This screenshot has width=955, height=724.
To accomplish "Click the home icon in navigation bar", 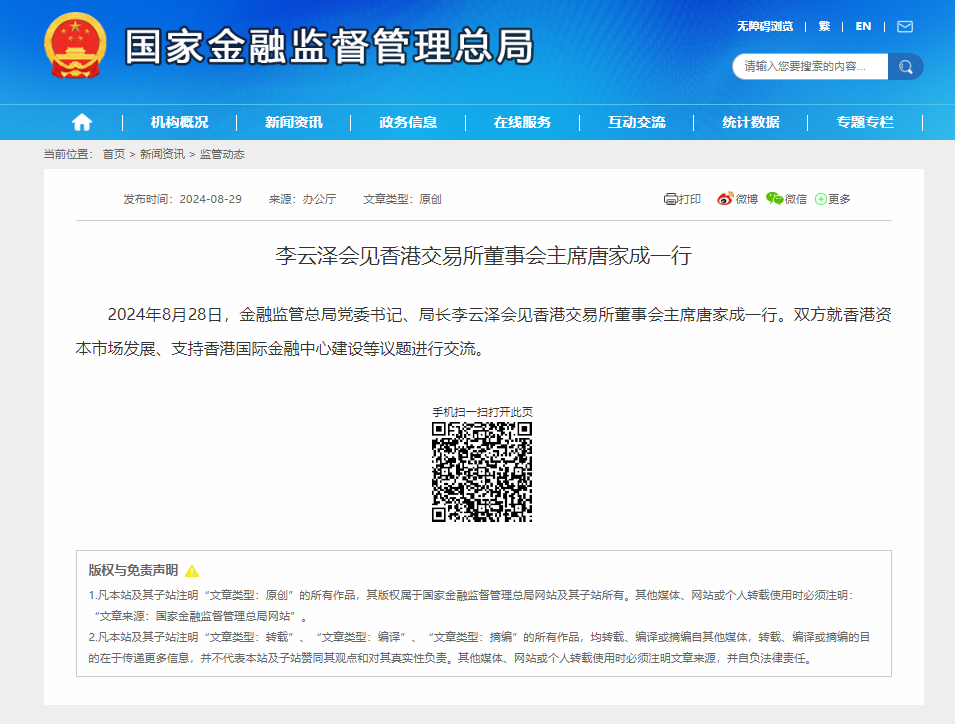I will coord(82,122).
